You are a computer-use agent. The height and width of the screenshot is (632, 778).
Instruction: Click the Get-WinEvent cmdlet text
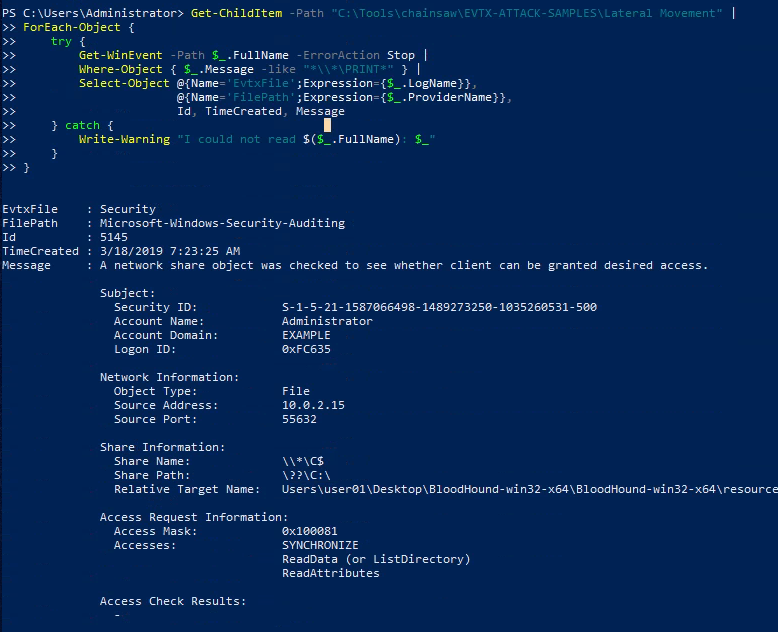click(x=121, y=55)
